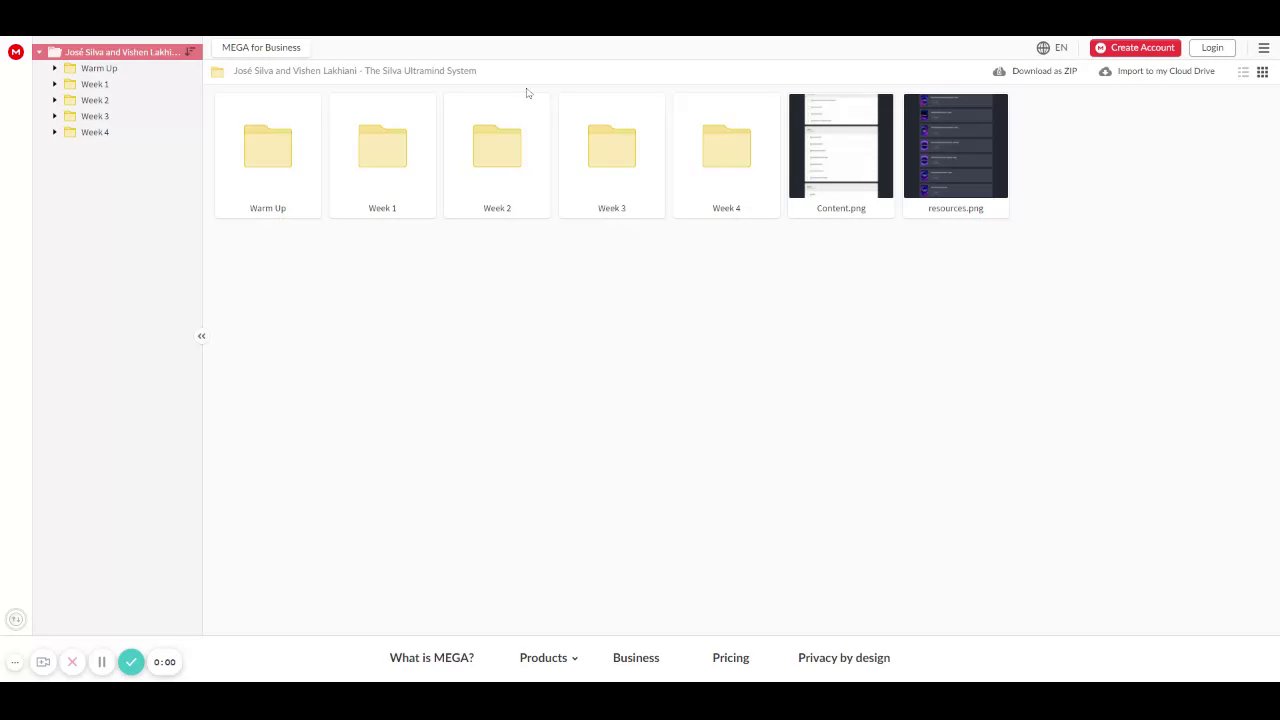1280x720 pixels.
Task: Collapse the sidebar with double-chevron handle
Action: (x=201, y=336)
